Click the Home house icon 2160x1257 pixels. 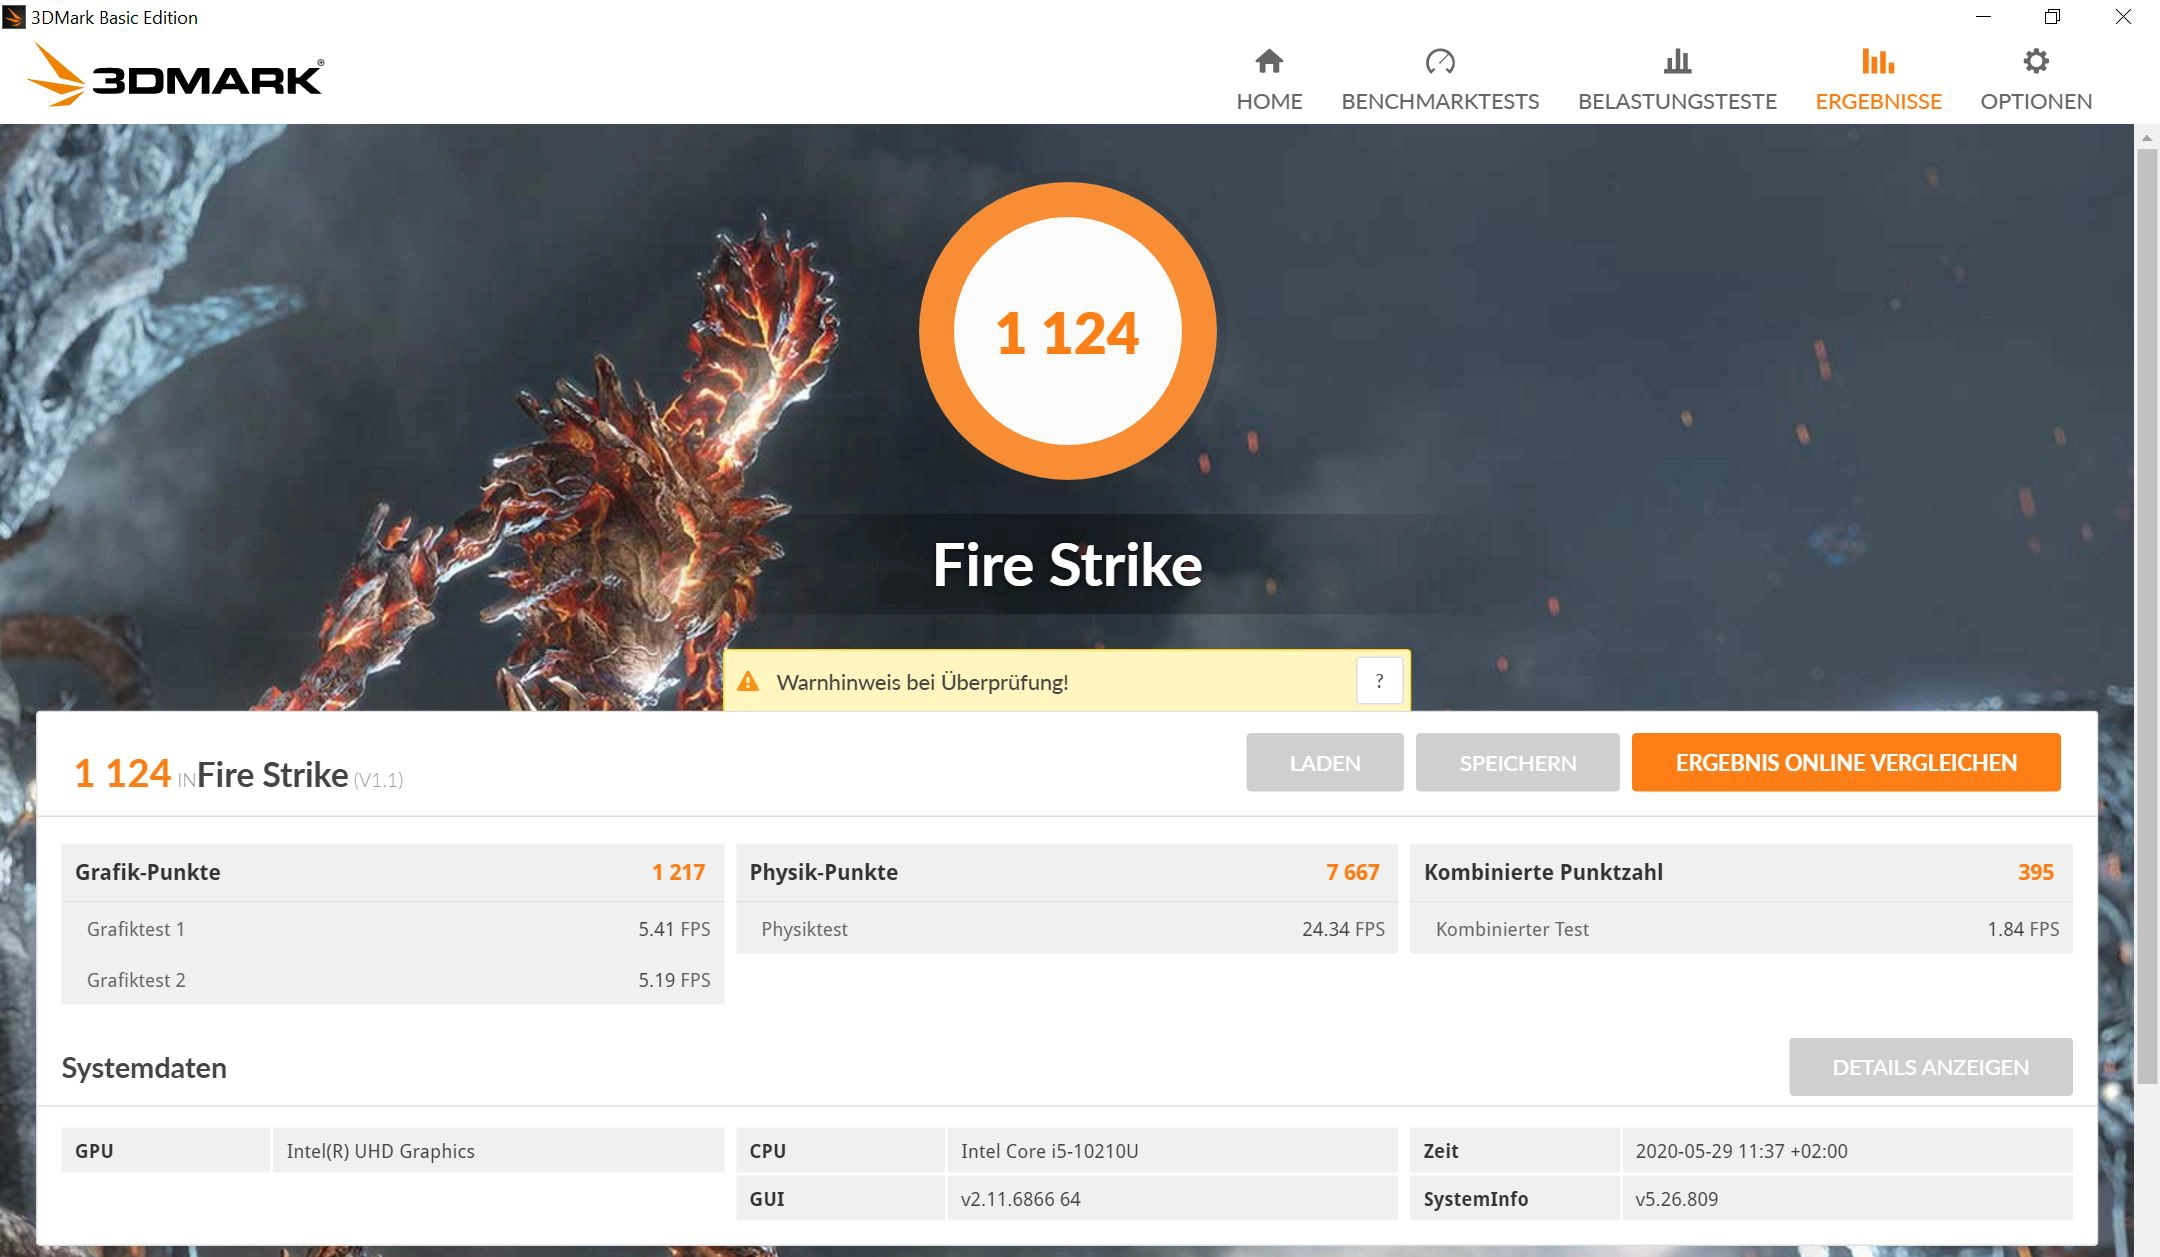1269,62
